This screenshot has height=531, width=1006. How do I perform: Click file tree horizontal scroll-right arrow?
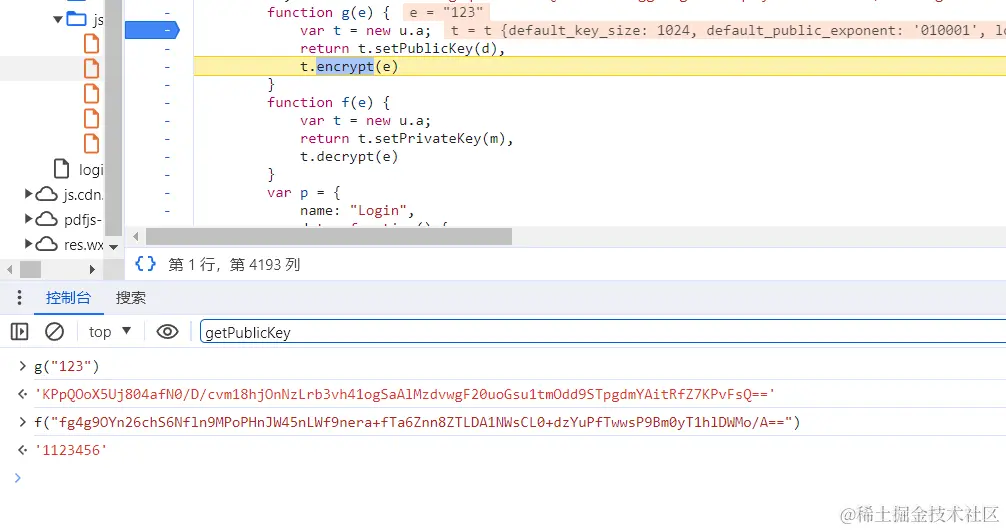[92, 269]
